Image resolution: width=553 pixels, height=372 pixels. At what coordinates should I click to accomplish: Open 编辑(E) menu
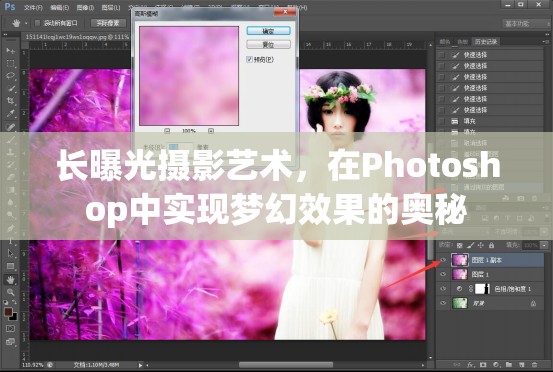59,7
